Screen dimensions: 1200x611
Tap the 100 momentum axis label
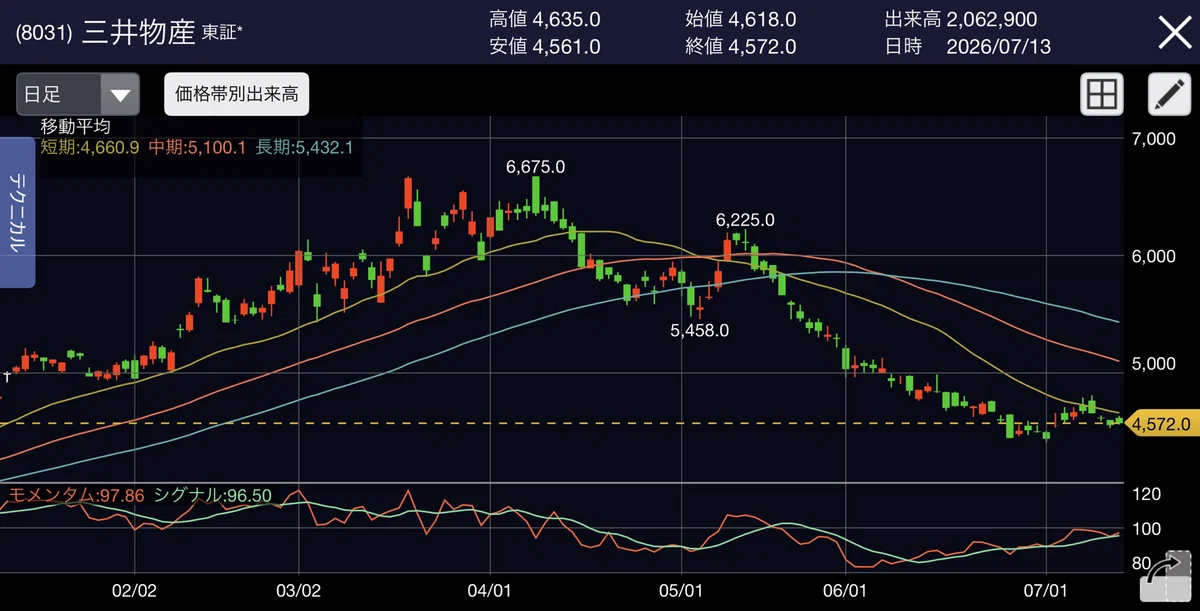1147,529
